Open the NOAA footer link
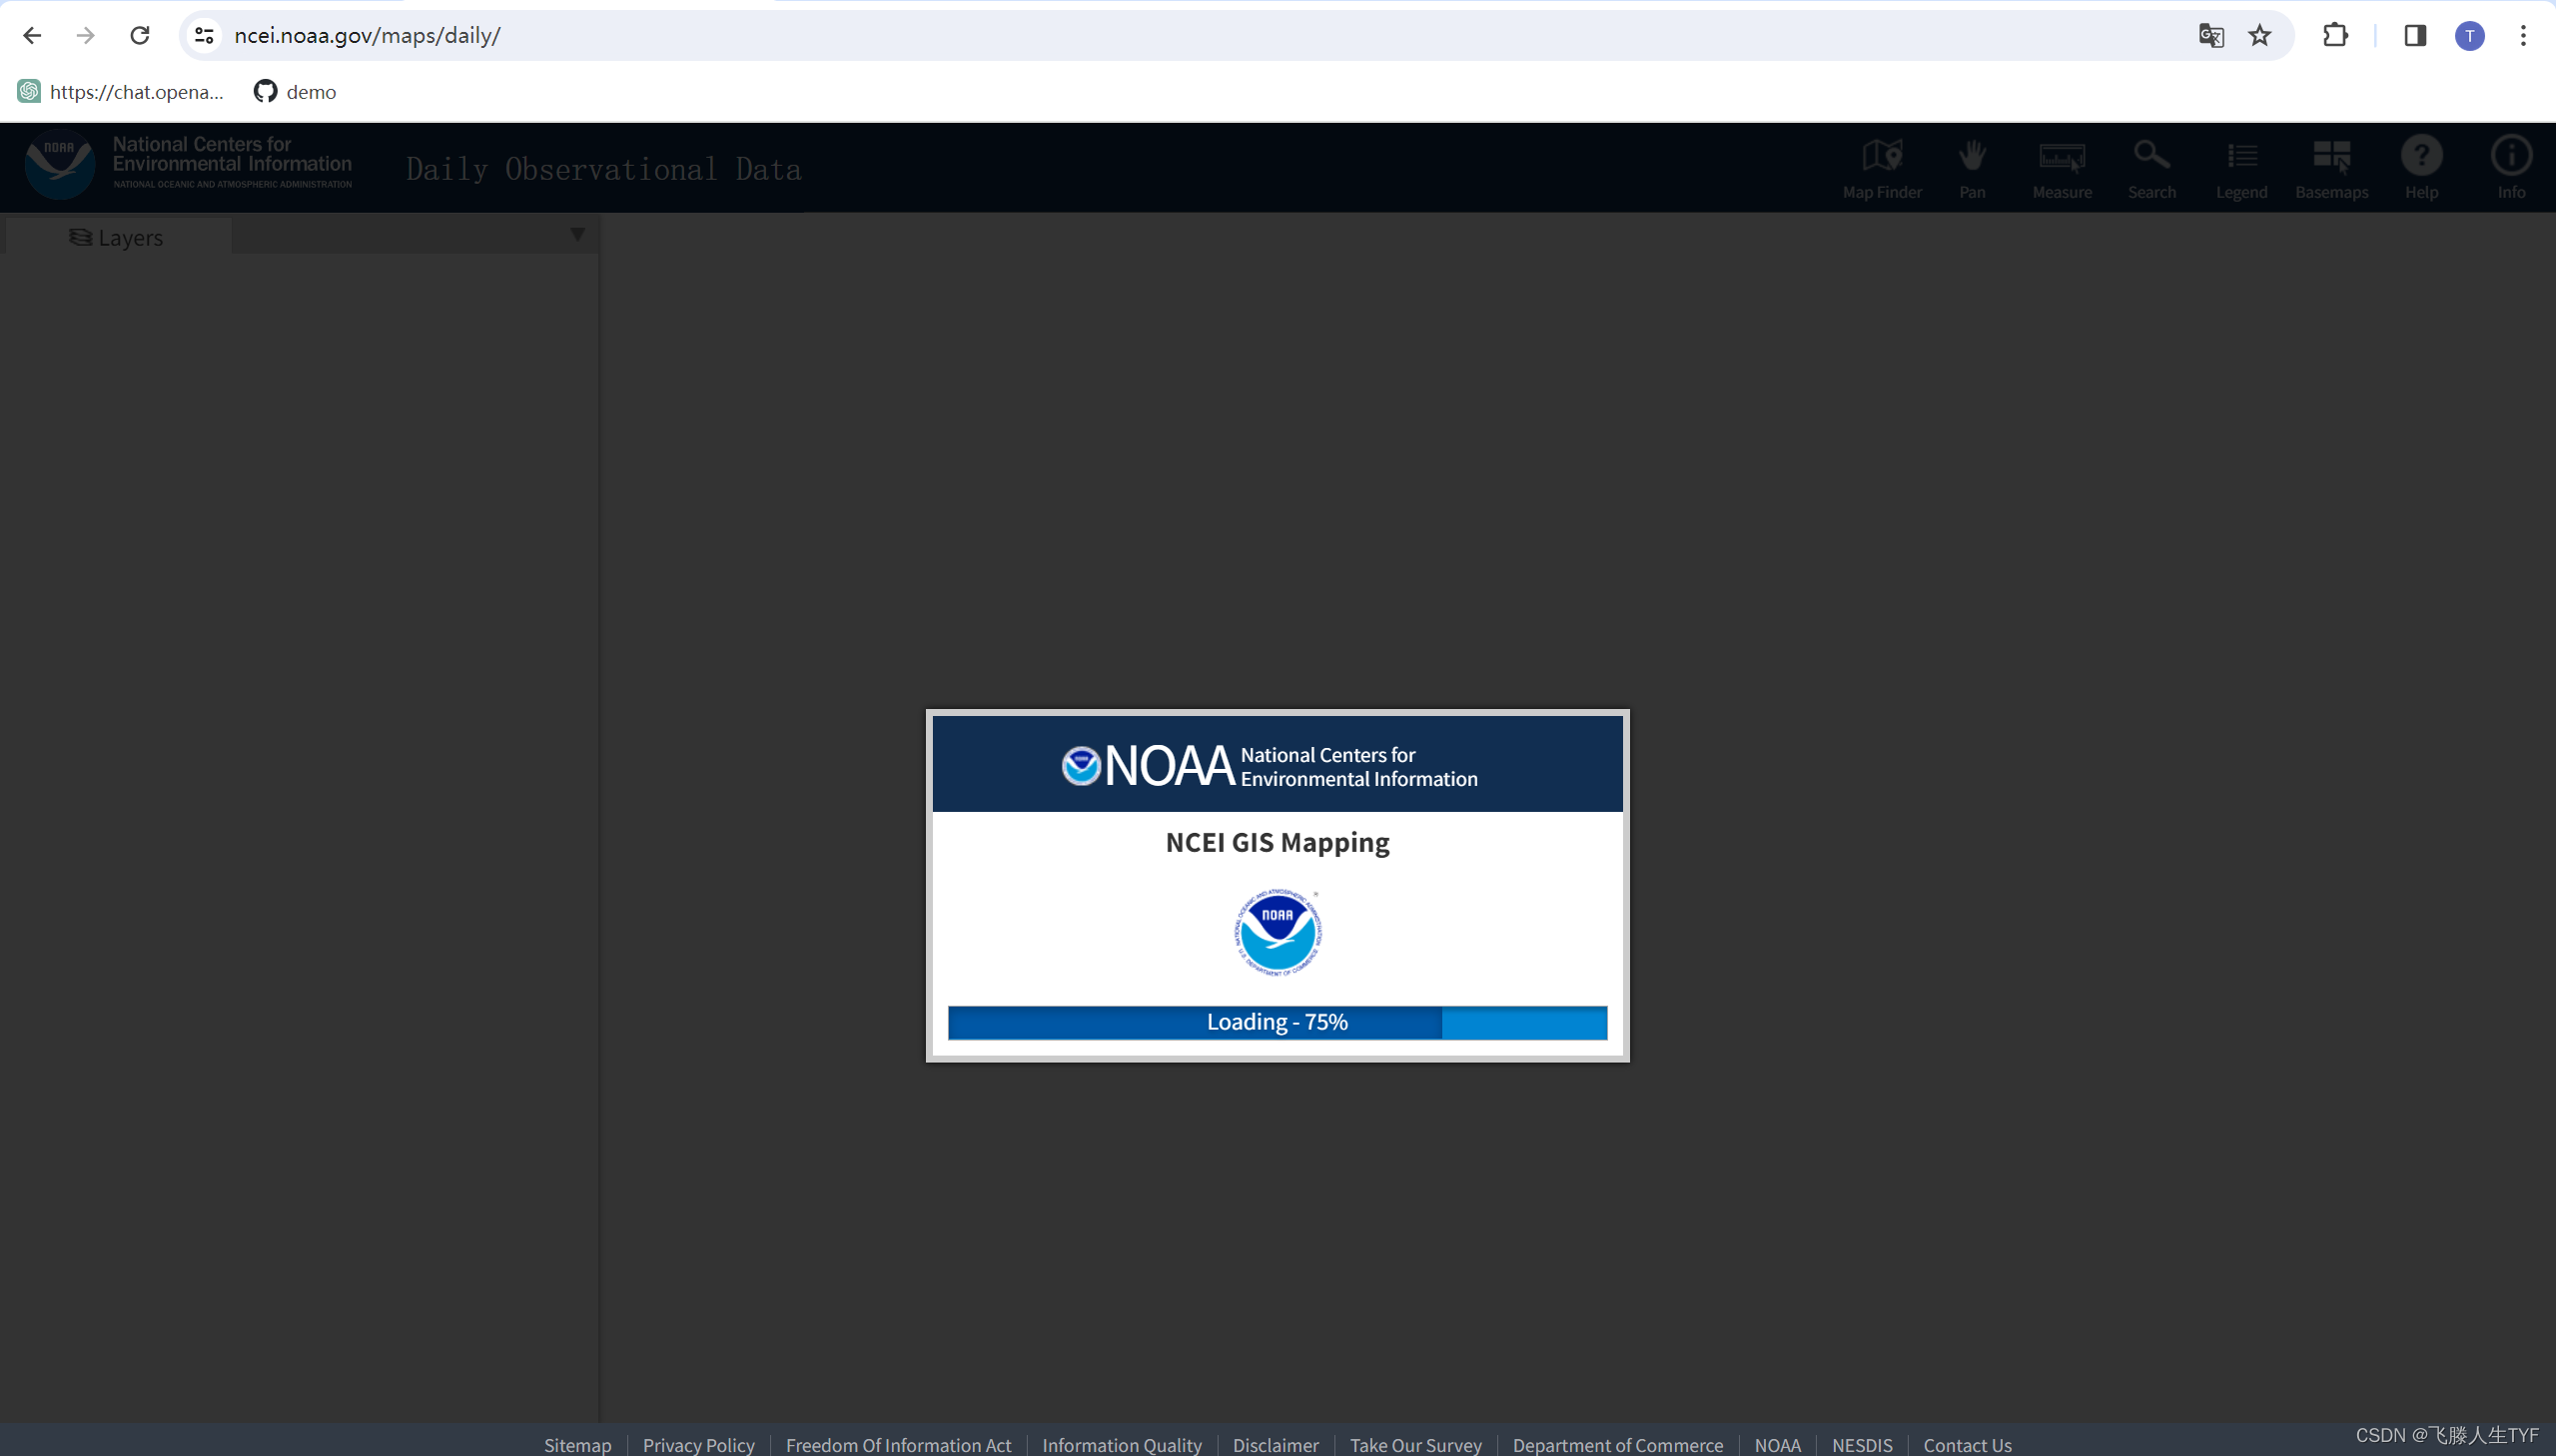 coord(1778,1444)
